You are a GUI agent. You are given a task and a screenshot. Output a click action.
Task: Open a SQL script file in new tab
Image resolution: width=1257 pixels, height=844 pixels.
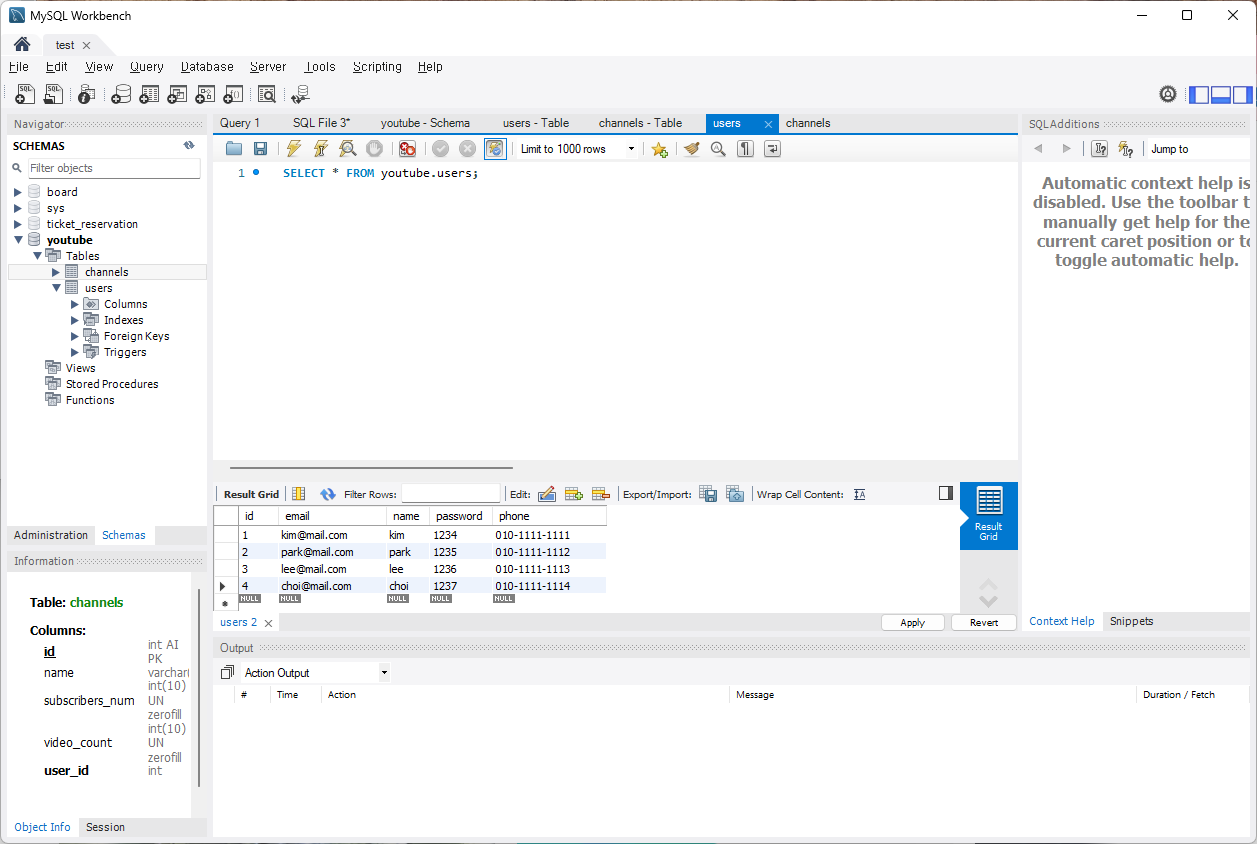(x=54, y=94)
